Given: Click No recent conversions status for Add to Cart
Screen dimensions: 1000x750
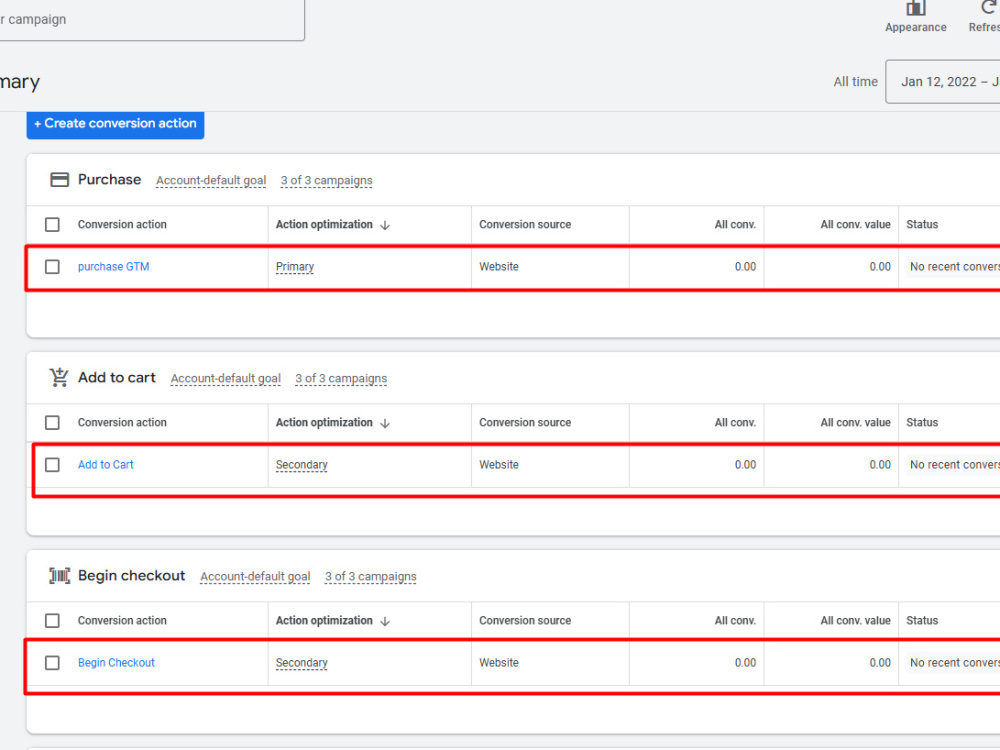Looking at the screenshot, I should (x=954, y=465).
